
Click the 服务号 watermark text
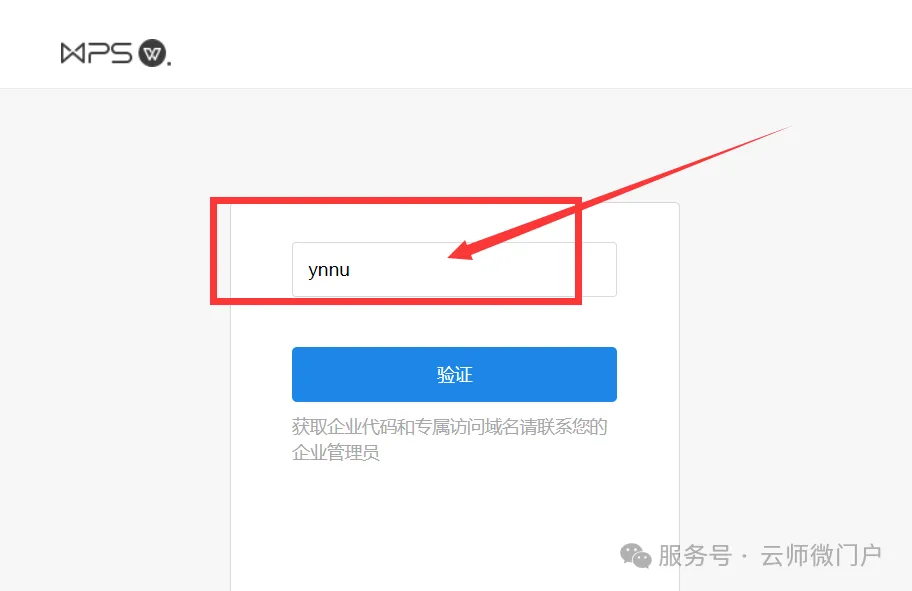point(695,556)
